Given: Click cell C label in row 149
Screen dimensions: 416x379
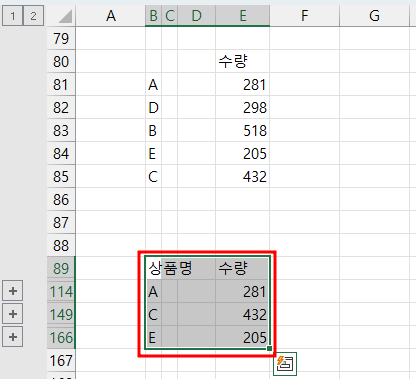Looking at the screenshot, I should 154,314.
